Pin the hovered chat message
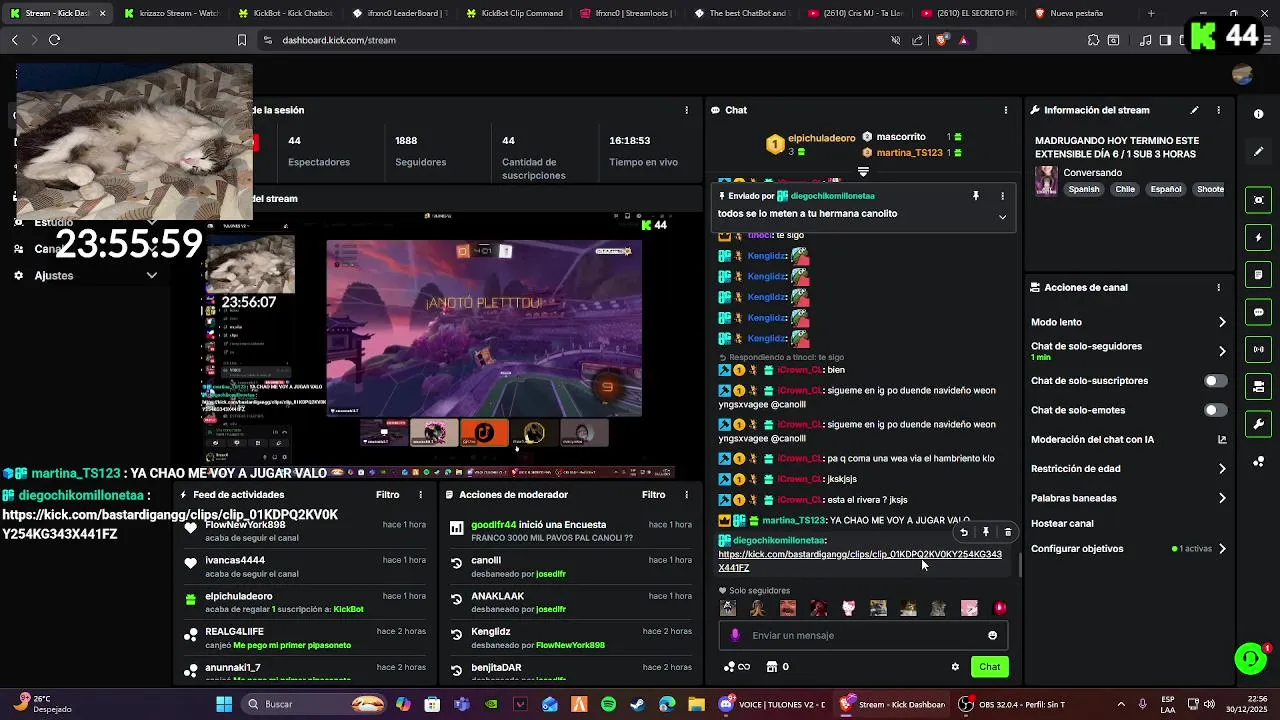 (986, 532)
